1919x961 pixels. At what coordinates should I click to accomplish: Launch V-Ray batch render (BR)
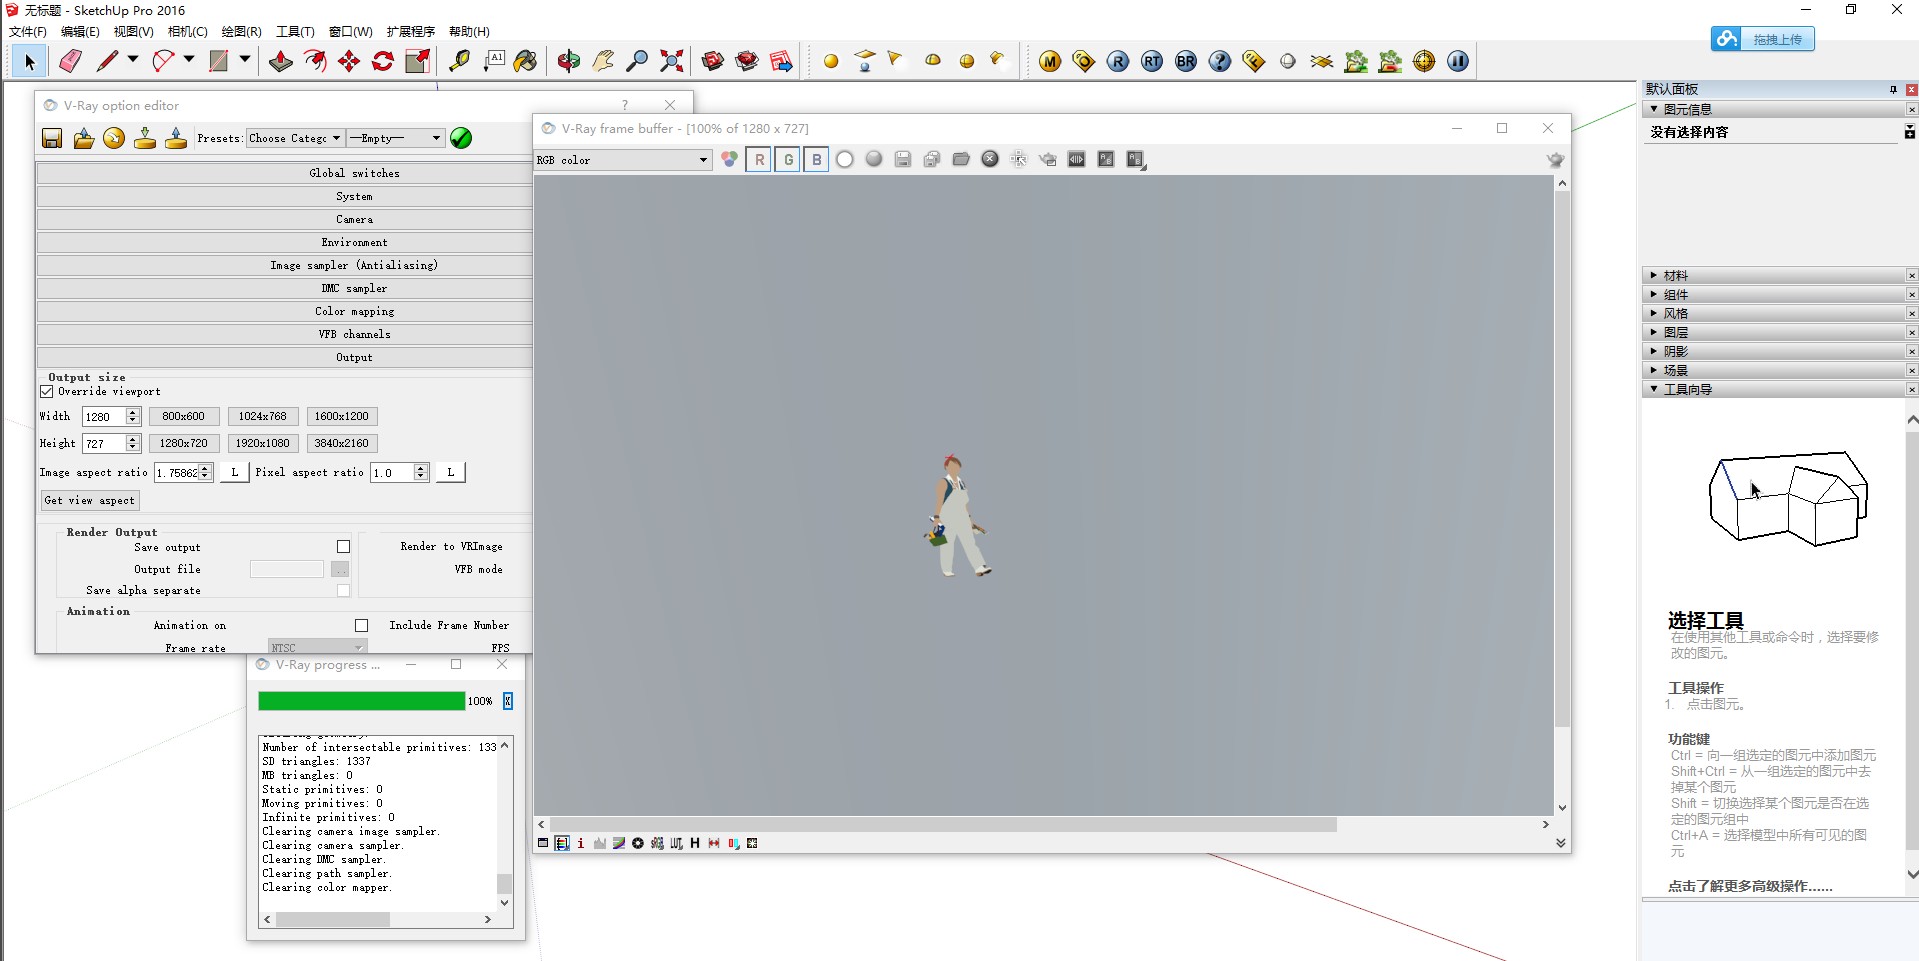point(1186,62)
